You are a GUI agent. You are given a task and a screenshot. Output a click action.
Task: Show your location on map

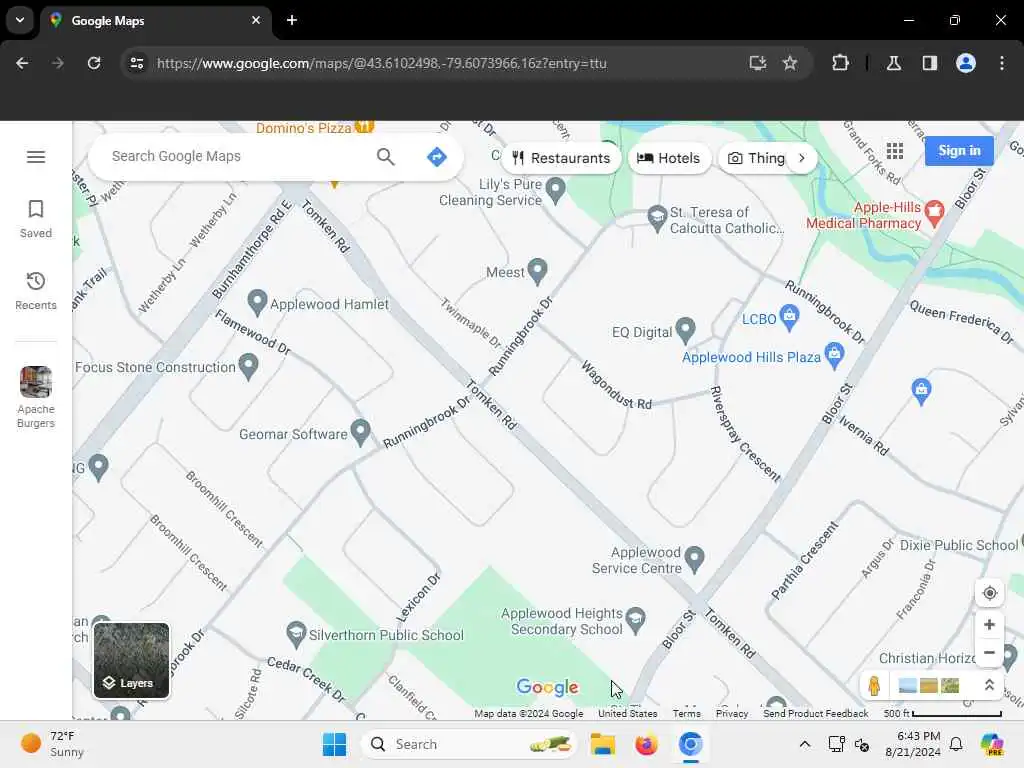989,593
